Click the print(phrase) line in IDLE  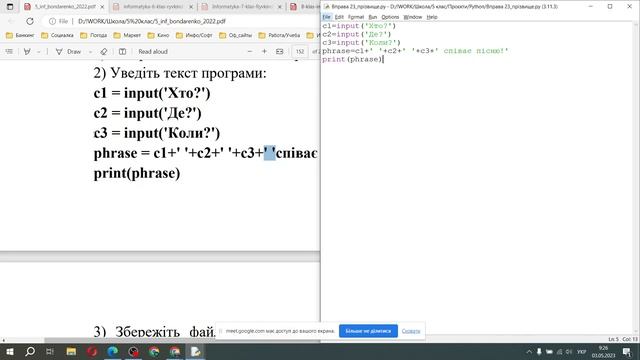[x=352, y=60]
